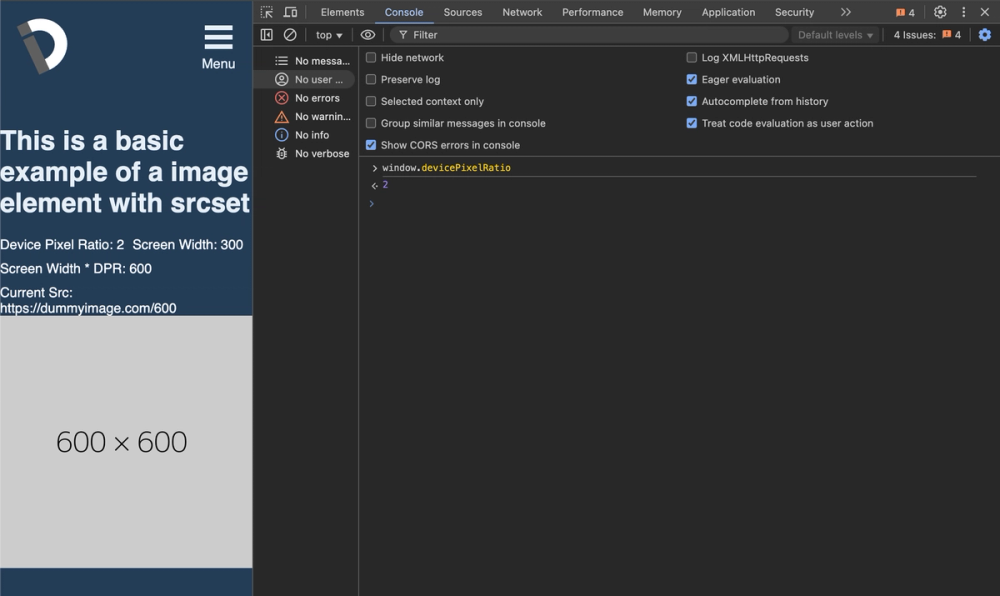Click the Screen Width * DPR: 600 text

click(x=76, y=269)
